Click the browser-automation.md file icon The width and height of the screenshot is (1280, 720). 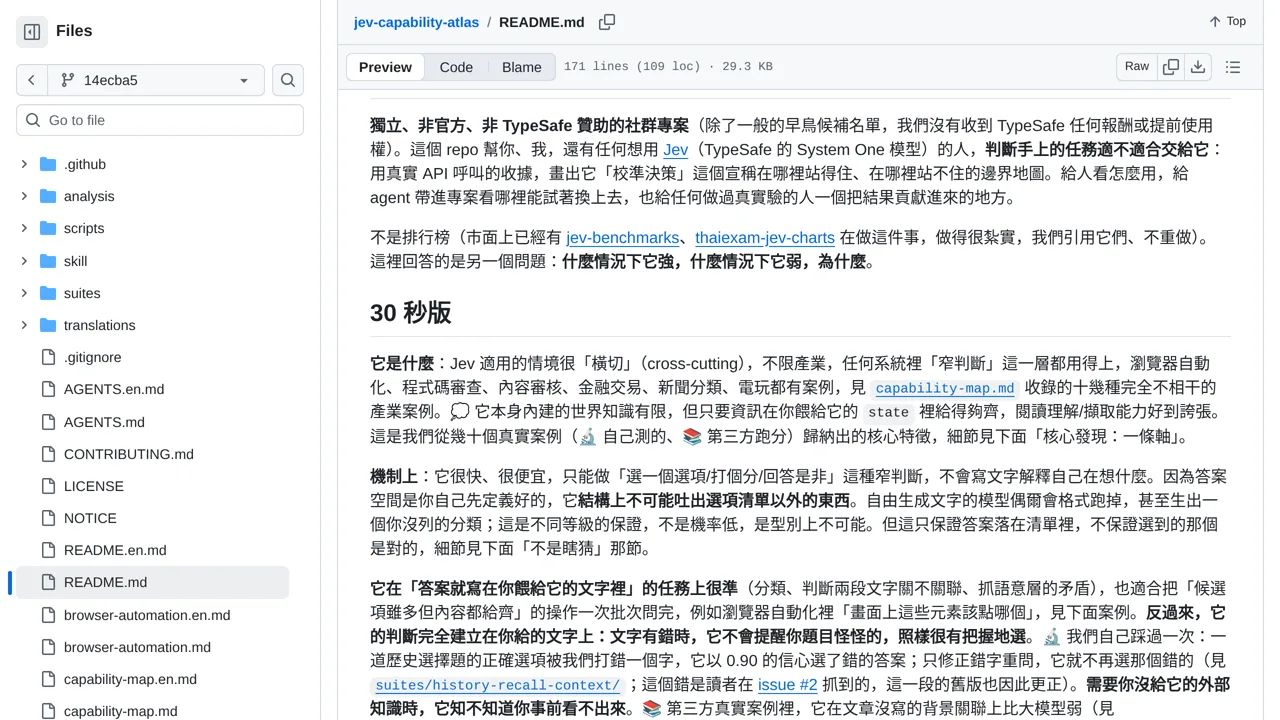tap(48, 647)
